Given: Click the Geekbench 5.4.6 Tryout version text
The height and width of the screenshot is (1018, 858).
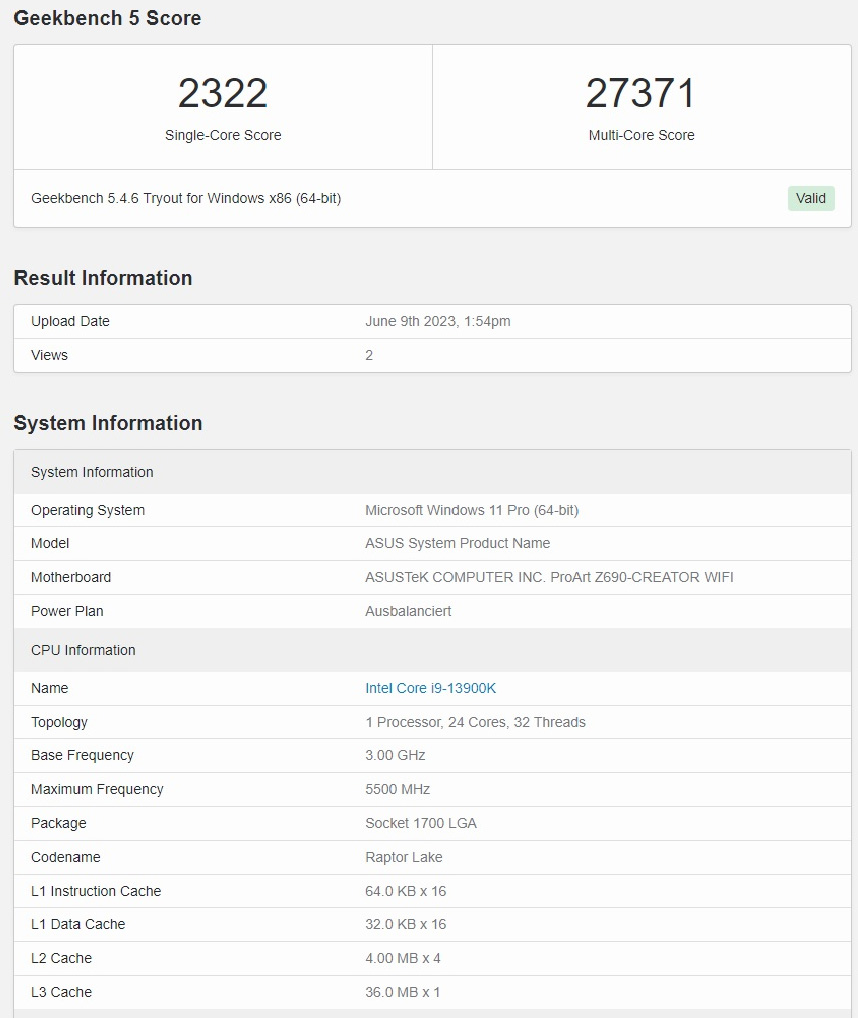Looking at the screenshot, I should click(186, 198).
